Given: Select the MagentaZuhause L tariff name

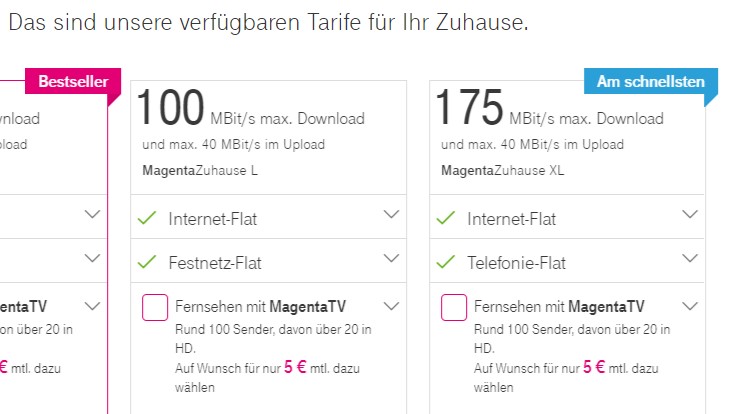Looking at the screenshot, I should click(x=200, y=170).
